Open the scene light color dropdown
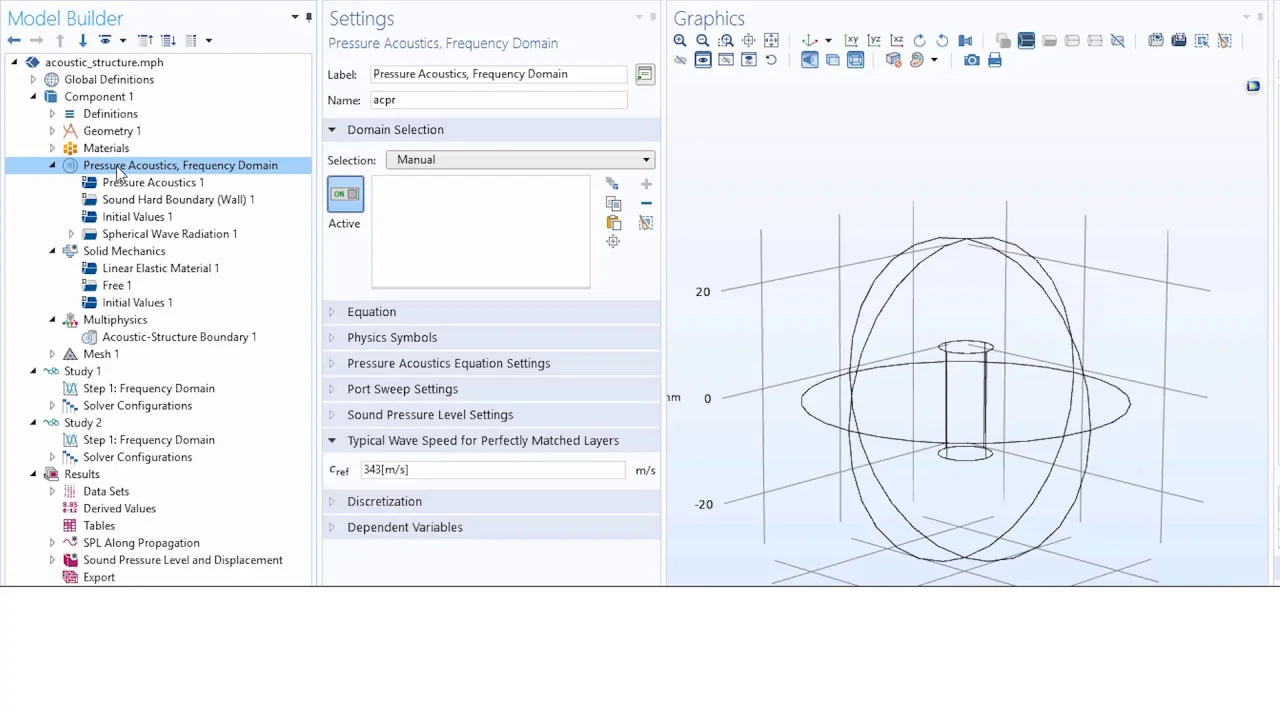The image size is (1280, 720). pos(934,60)
